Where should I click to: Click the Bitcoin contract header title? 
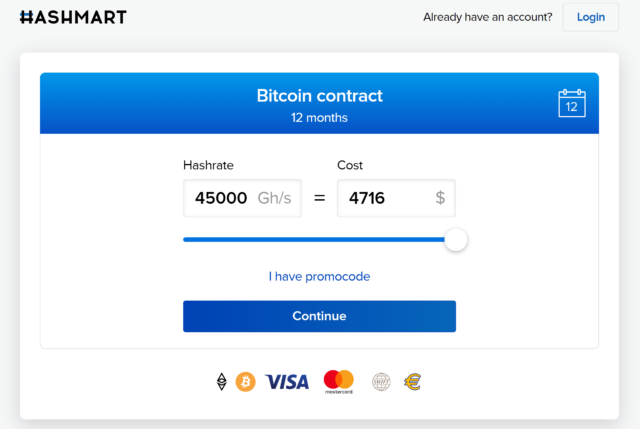[x=319, y=96]
